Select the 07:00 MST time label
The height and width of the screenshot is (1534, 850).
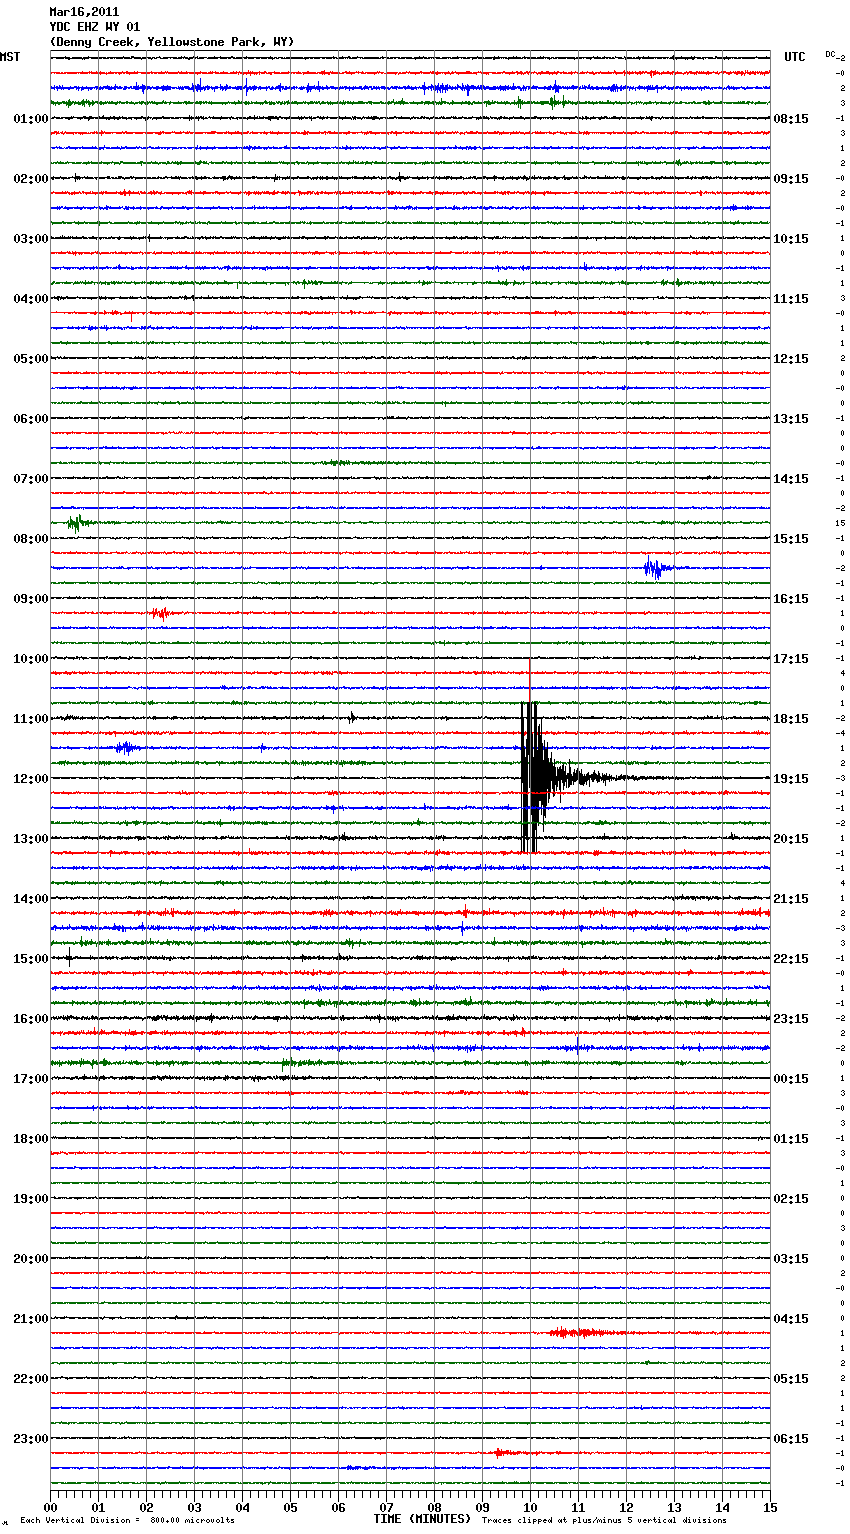tap(31, 479)
